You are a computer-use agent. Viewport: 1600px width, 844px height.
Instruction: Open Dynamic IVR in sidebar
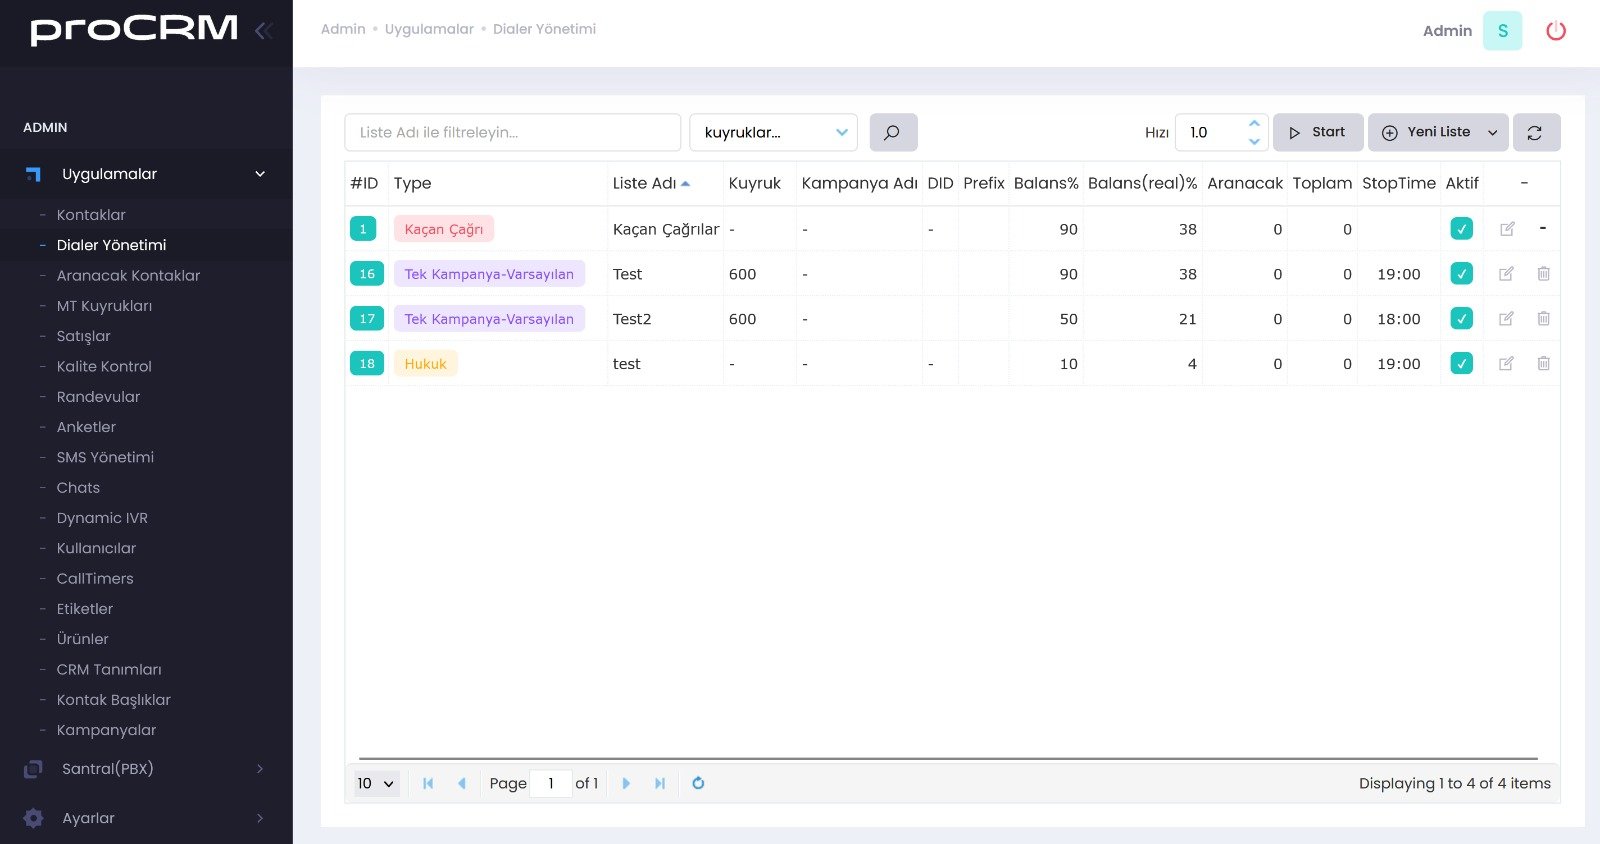coord(102,518)
